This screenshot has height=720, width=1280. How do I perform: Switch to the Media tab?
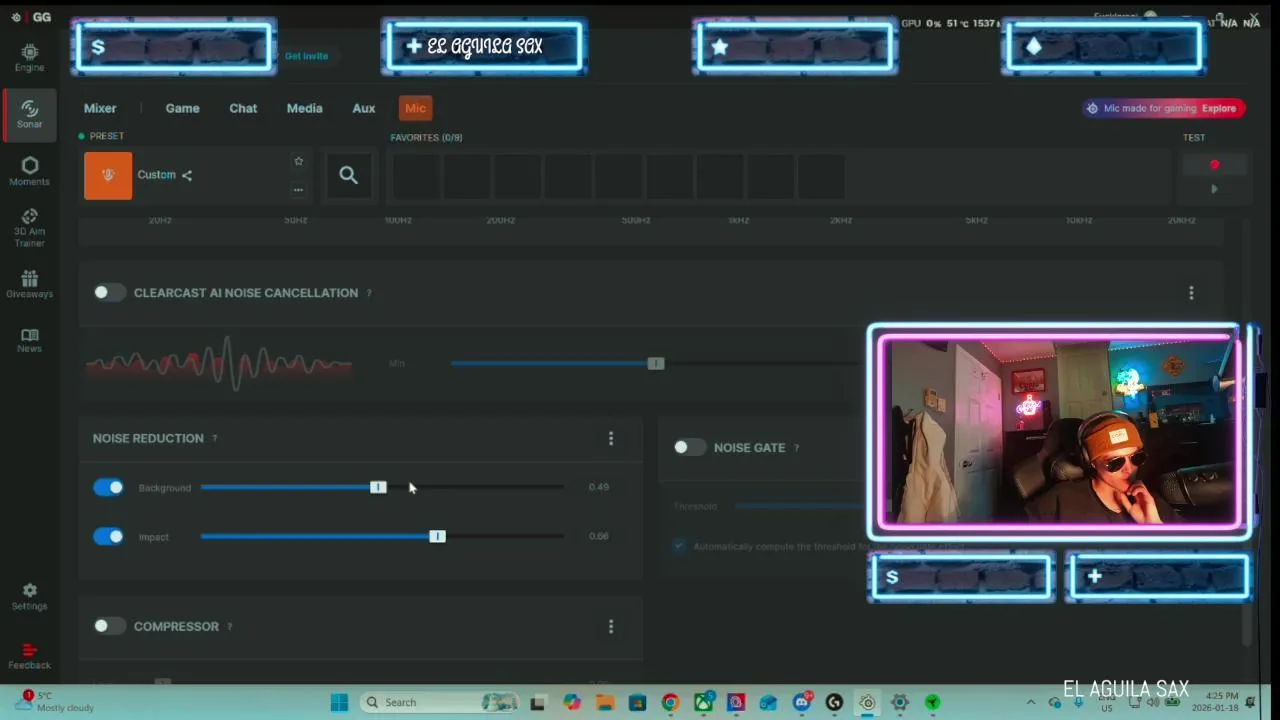click(x=304, y=108)
